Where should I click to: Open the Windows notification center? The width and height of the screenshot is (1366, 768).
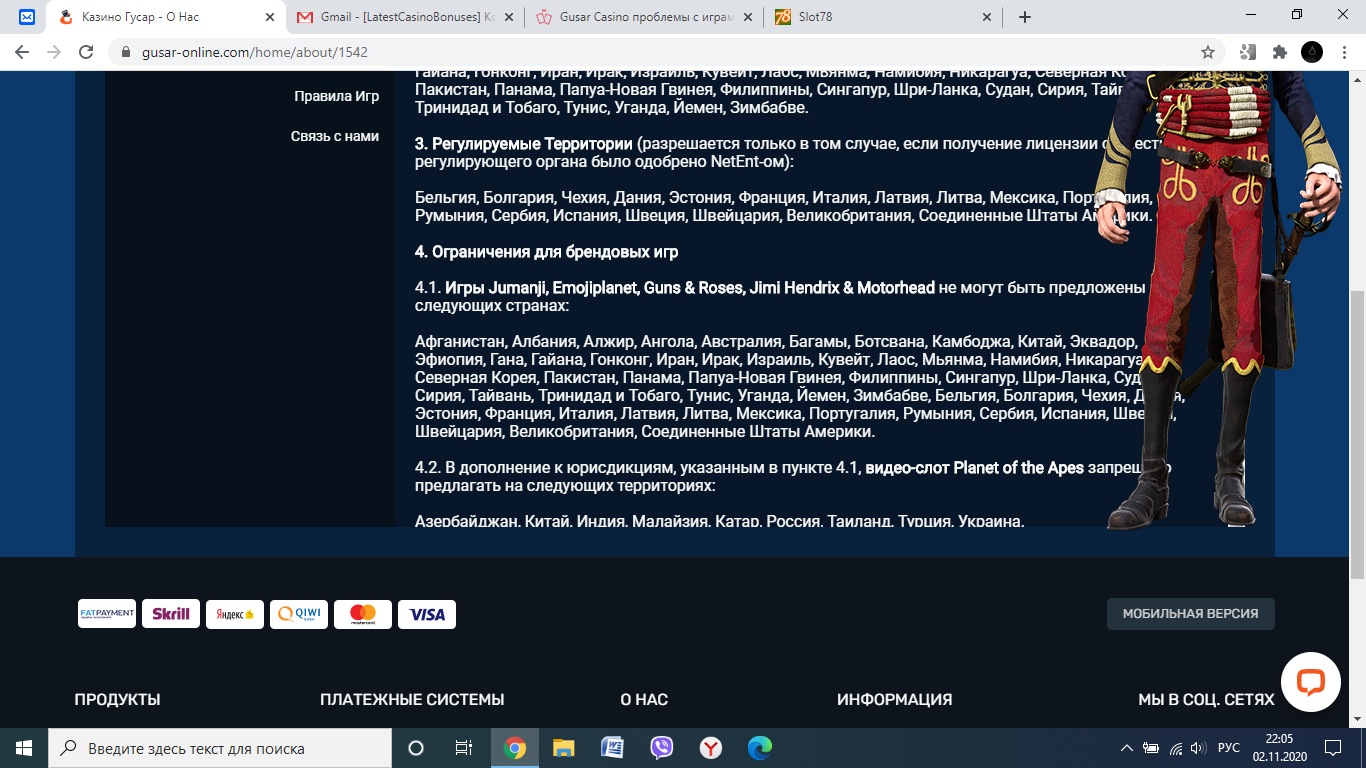click(1333, 748)
